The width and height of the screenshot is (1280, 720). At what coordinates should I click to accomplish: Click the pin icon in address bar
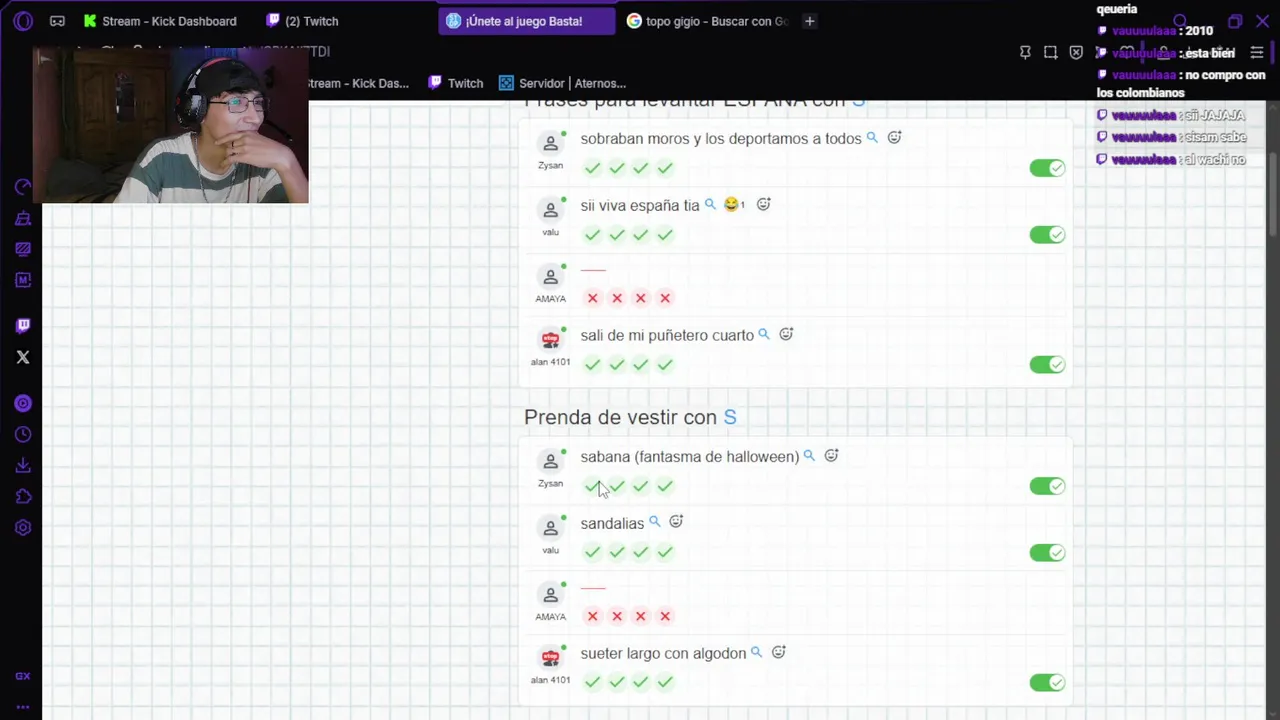click(x=1025, y=52)
